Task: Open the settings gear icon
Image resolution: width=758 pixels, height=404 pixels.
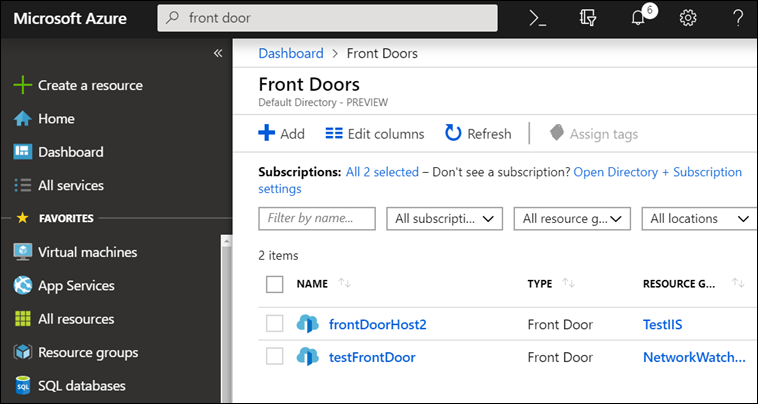Action: [688, 18]
